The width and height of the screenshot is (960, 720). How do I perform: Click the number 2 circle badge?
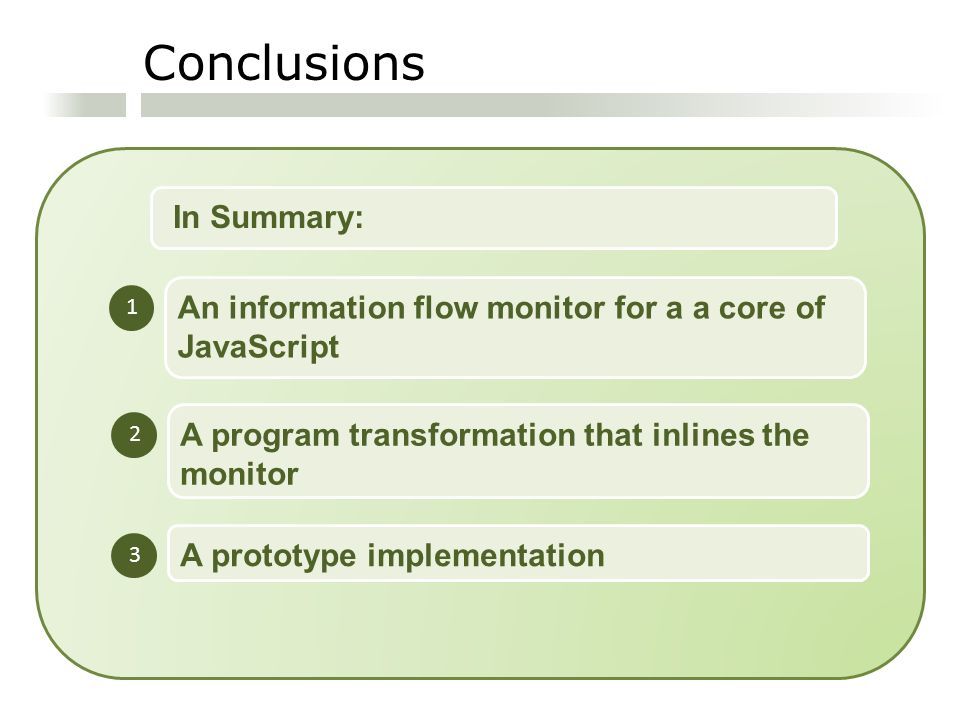(x=134, y=435)
